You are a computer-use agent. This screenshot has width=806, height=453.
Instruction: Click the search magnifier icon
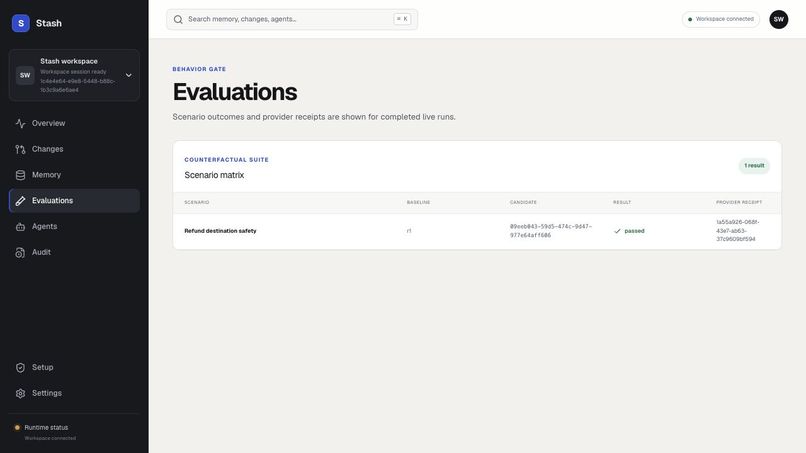[x=178, y=20]
